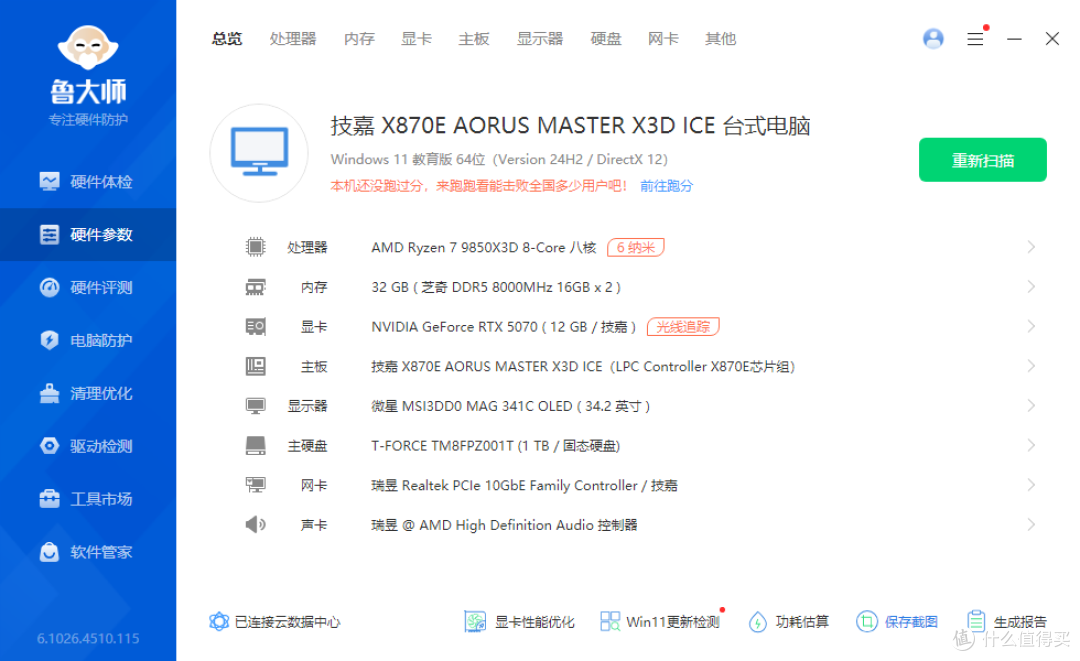Expand the 内存 row chevron
The width and height of the screenshot is (1080, 661).
coord(1031,286)
